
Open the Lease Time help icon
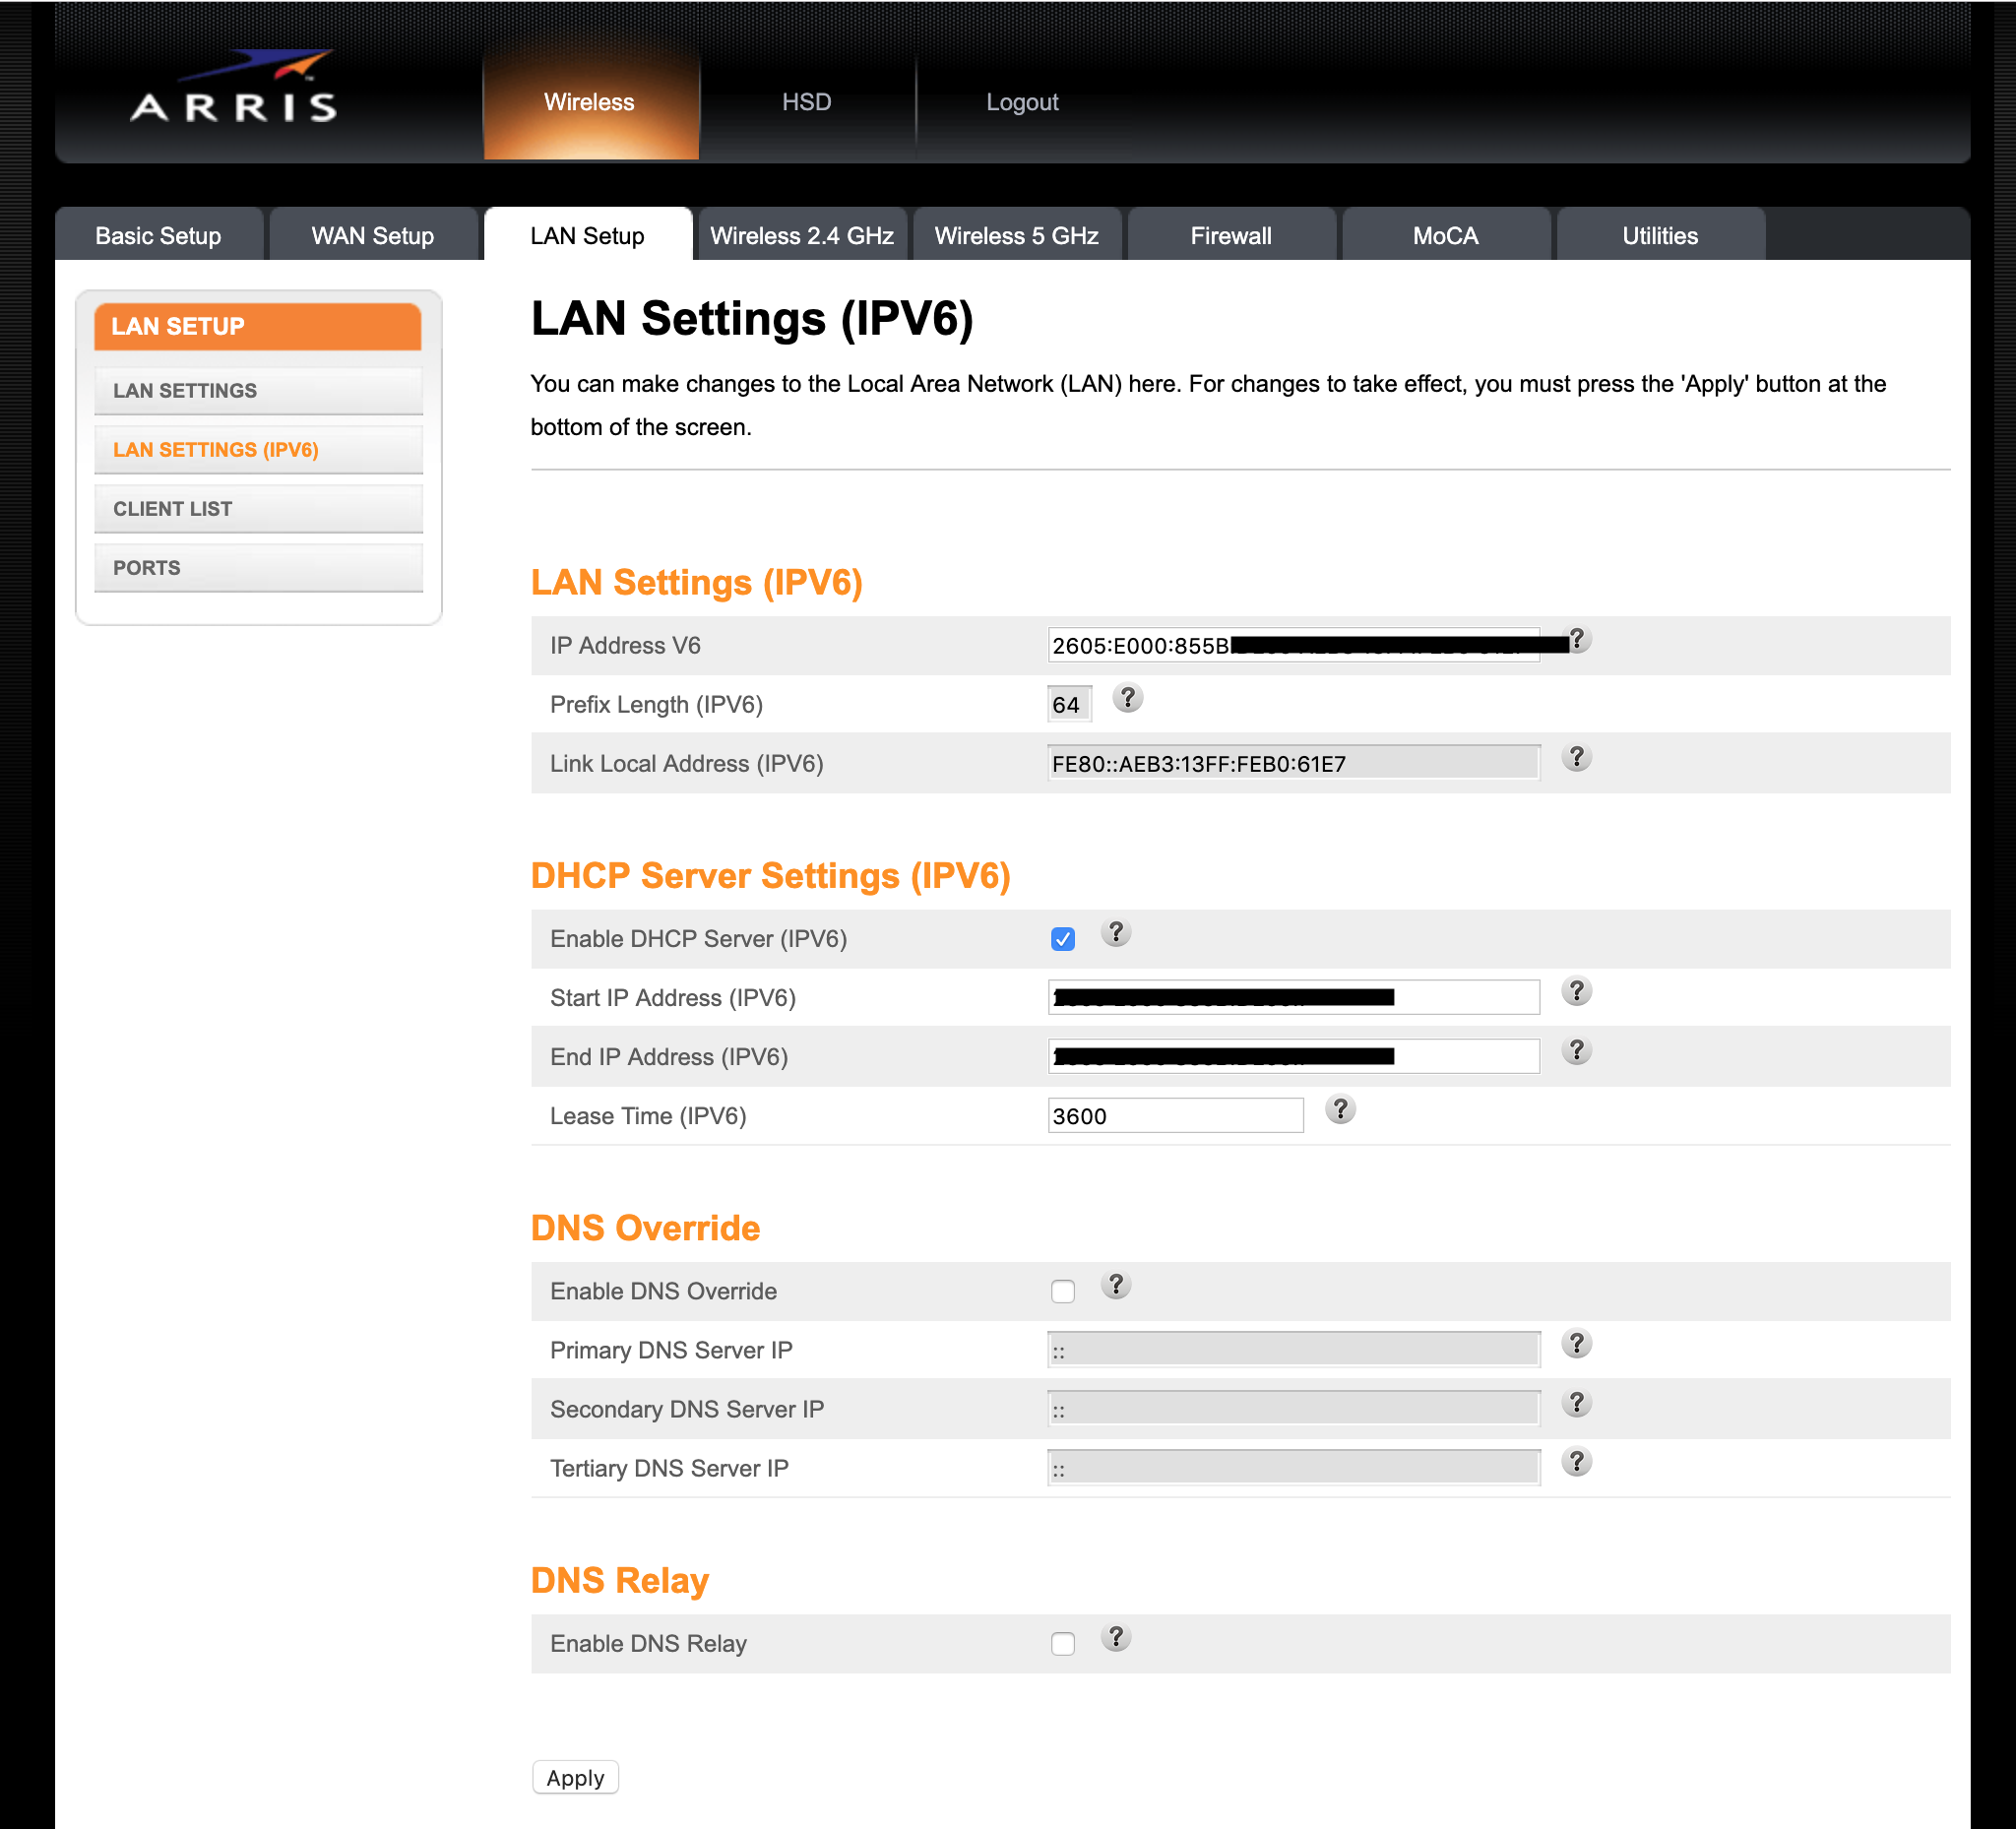click(1340, 1109)
